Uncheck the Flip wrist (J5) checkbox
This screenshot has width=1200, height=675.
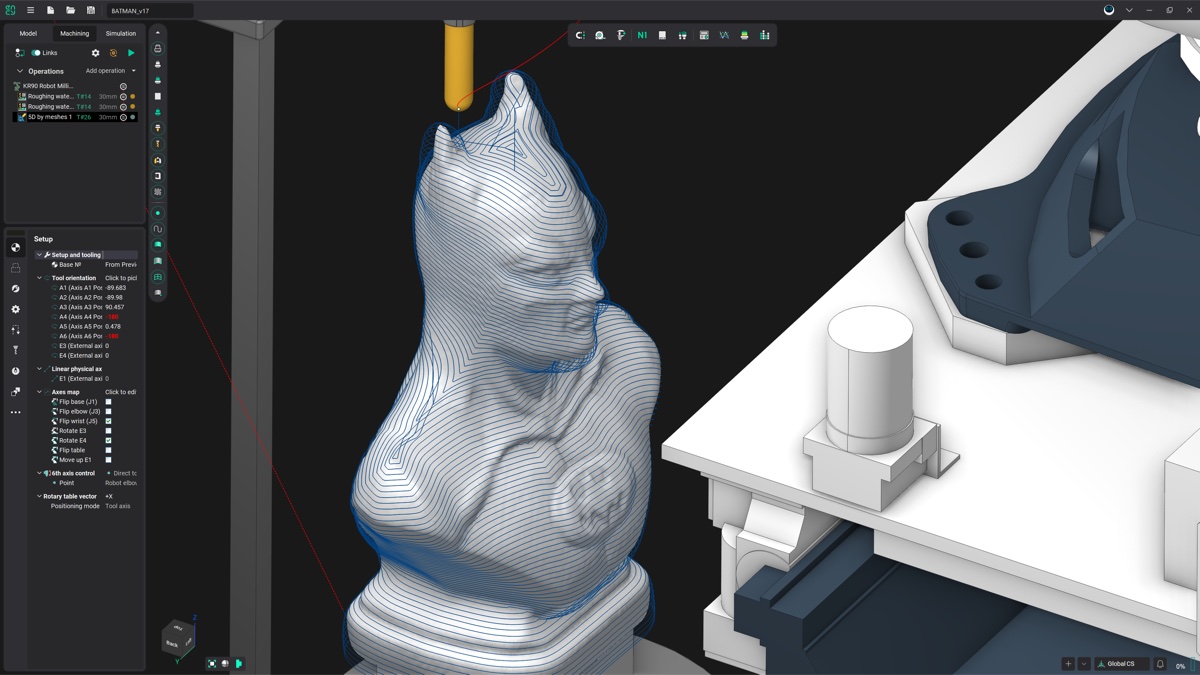109,421
